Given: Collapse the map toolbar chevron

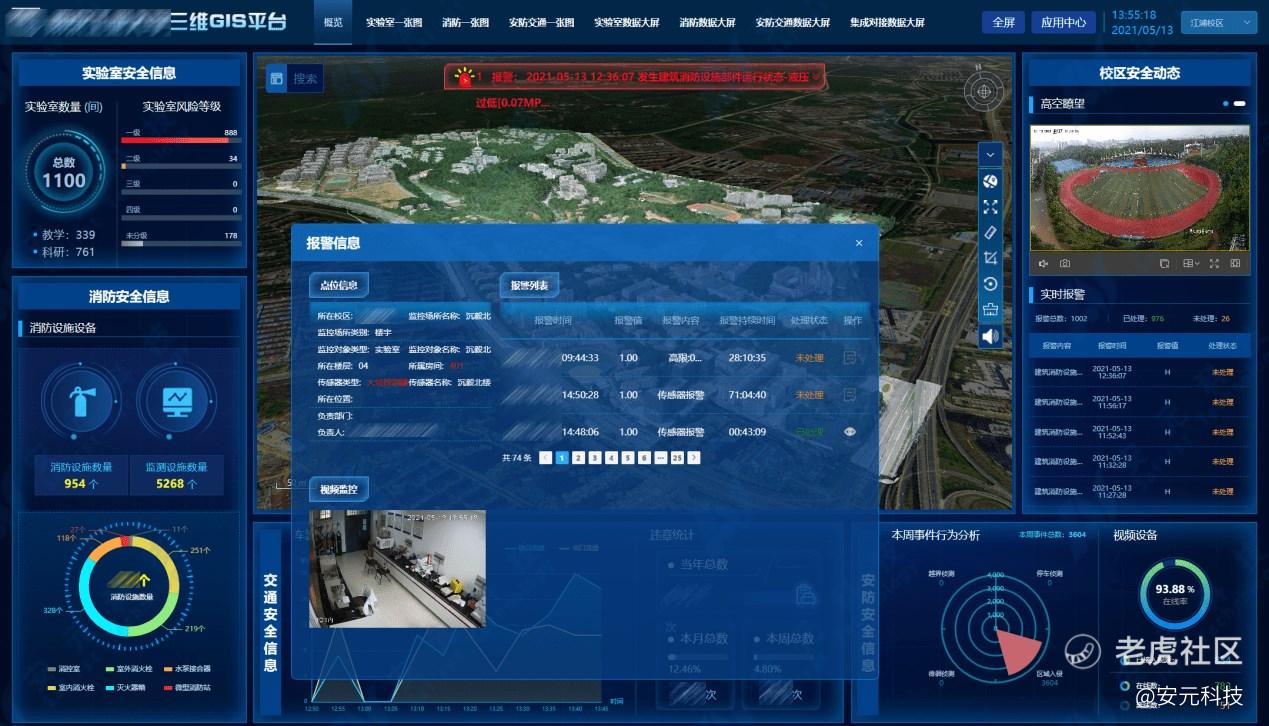Looking at the screenshot, I should point(990,155).
